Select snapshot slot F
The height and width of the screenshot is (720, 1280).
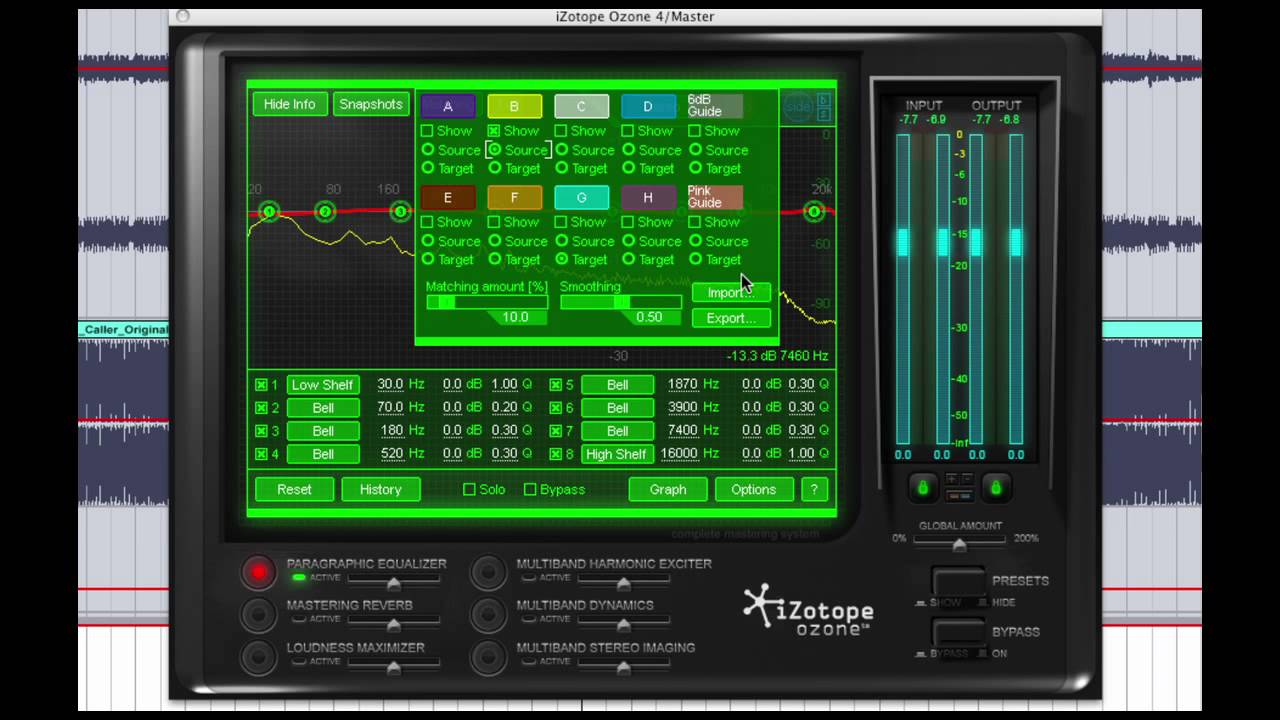click(514, 197)
